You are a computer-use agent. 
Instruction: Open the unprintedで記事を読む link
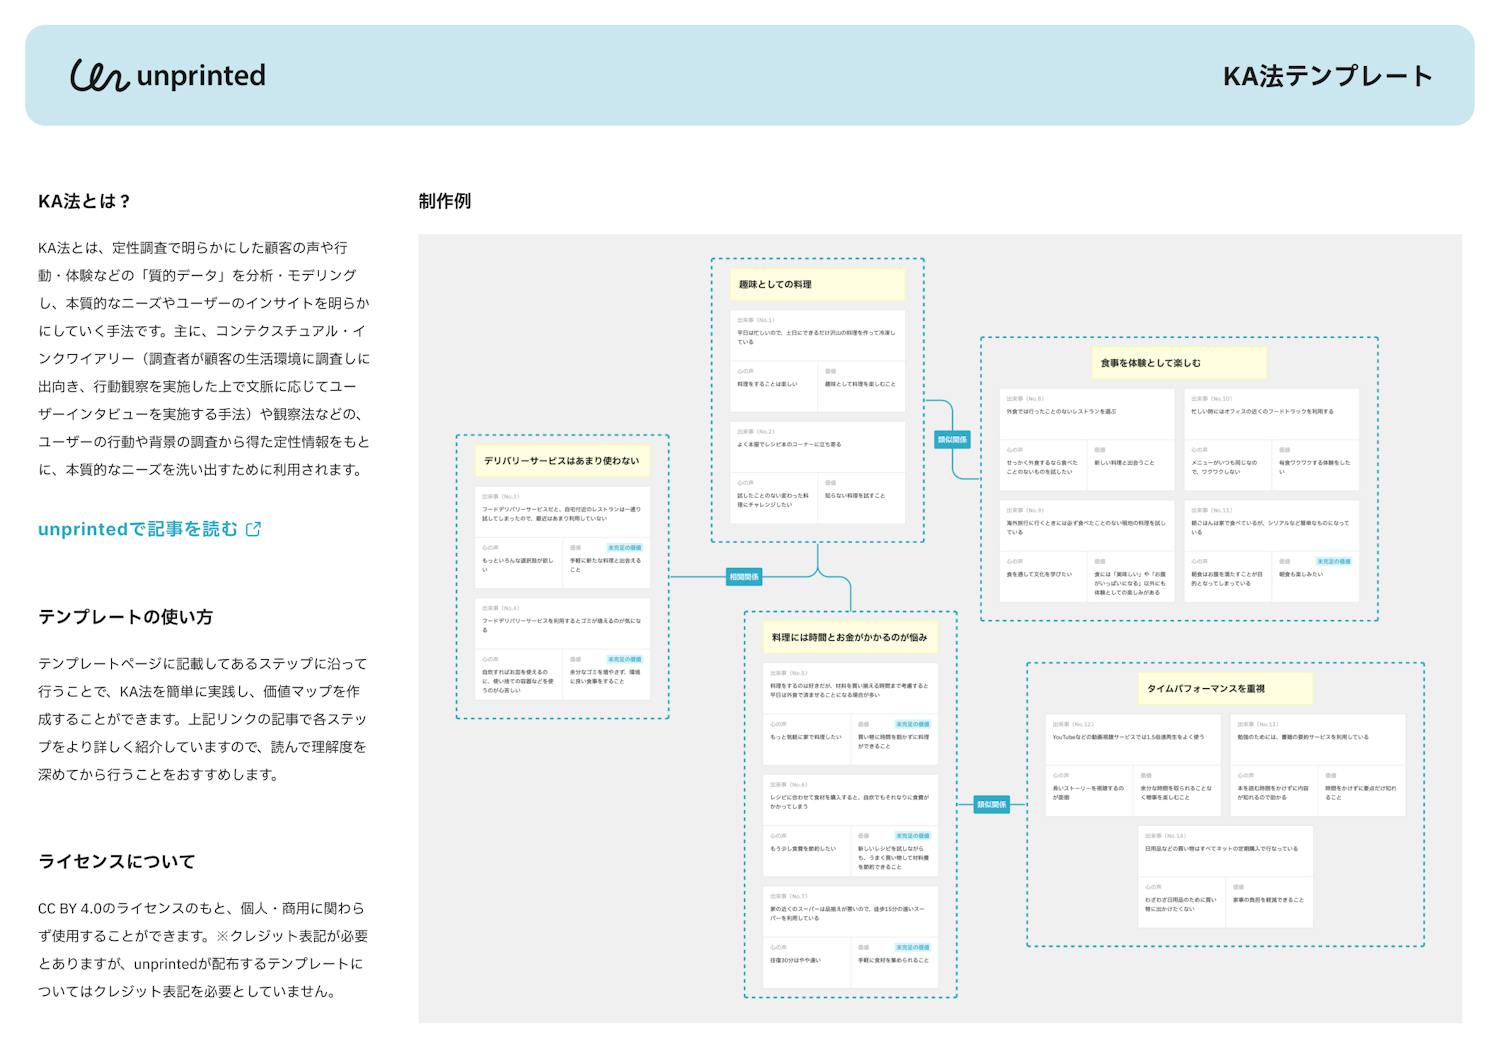pyautogui.click(x=138, y=530)
